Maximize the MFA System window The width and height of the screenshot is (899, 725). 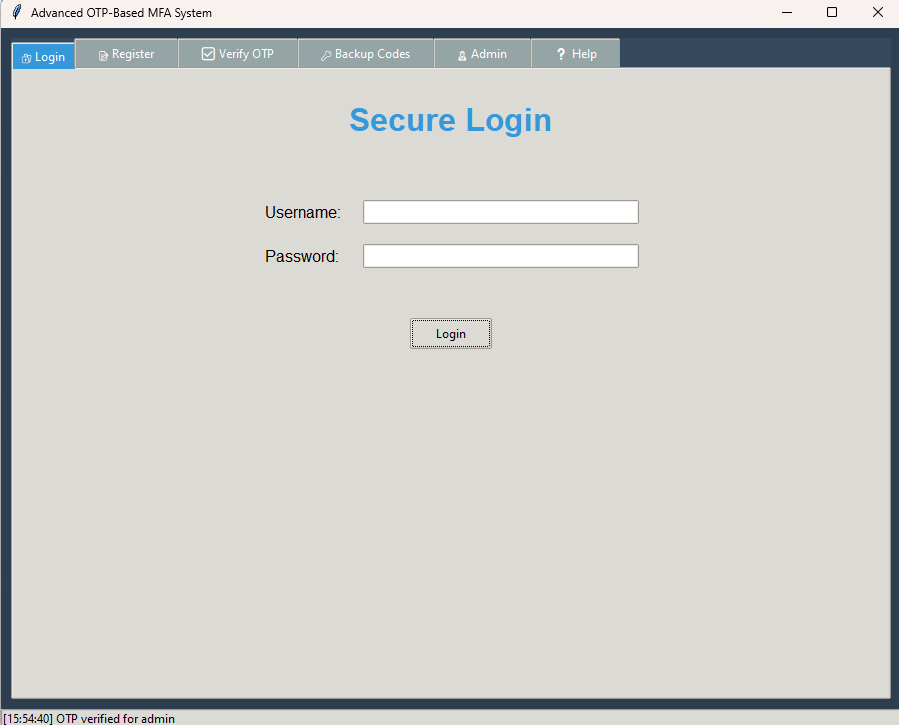click(832, 13)
